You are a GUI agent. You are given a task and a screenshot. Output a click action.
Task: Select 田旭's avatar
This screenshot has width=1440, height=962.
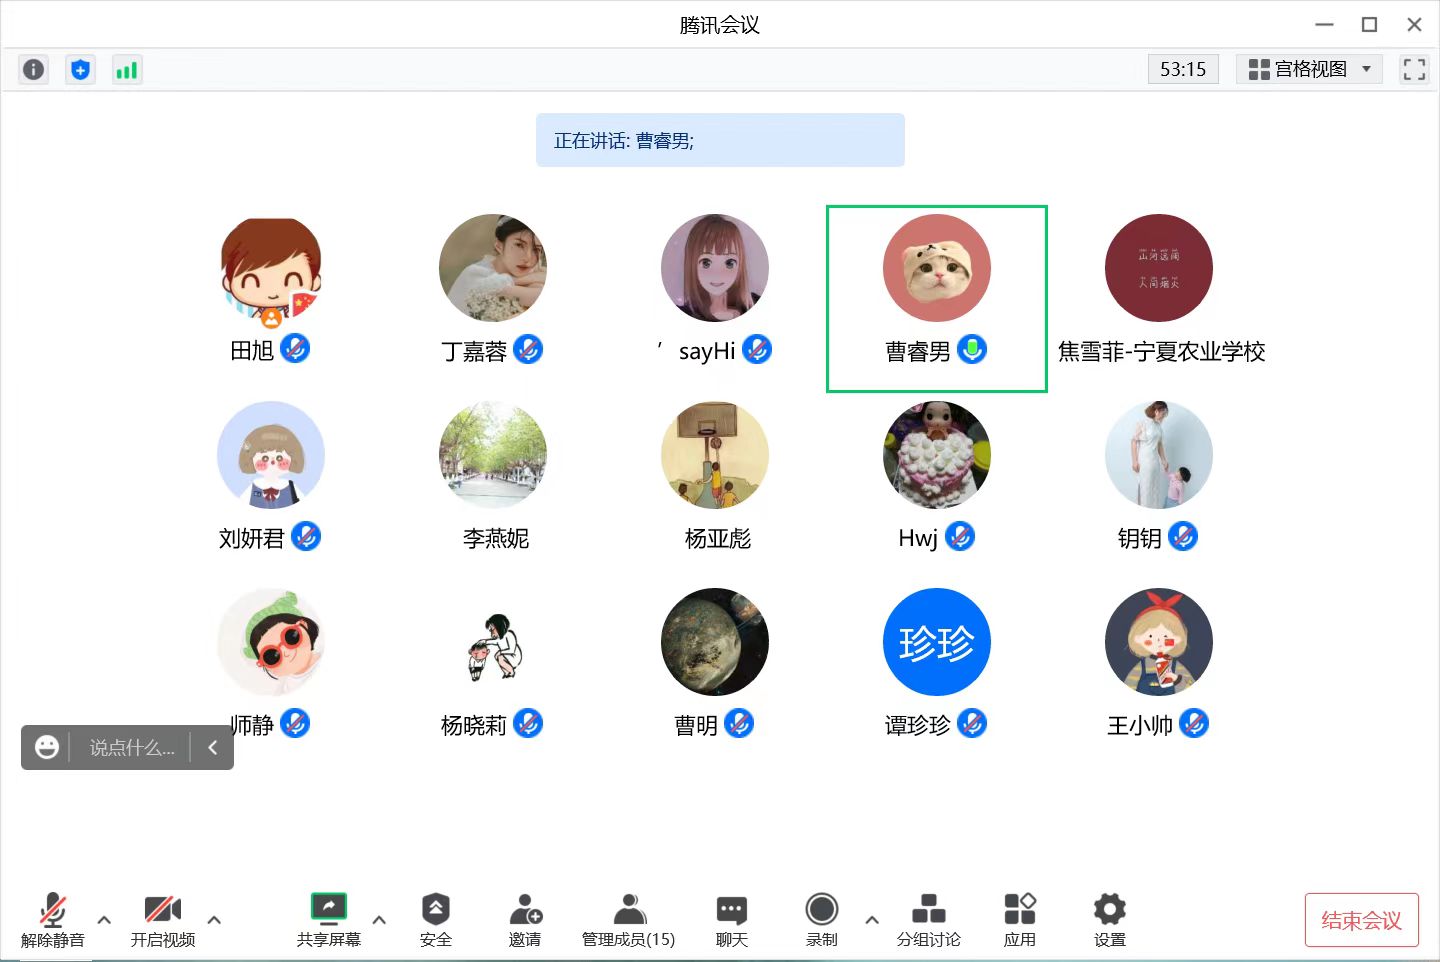coord(271,268)
